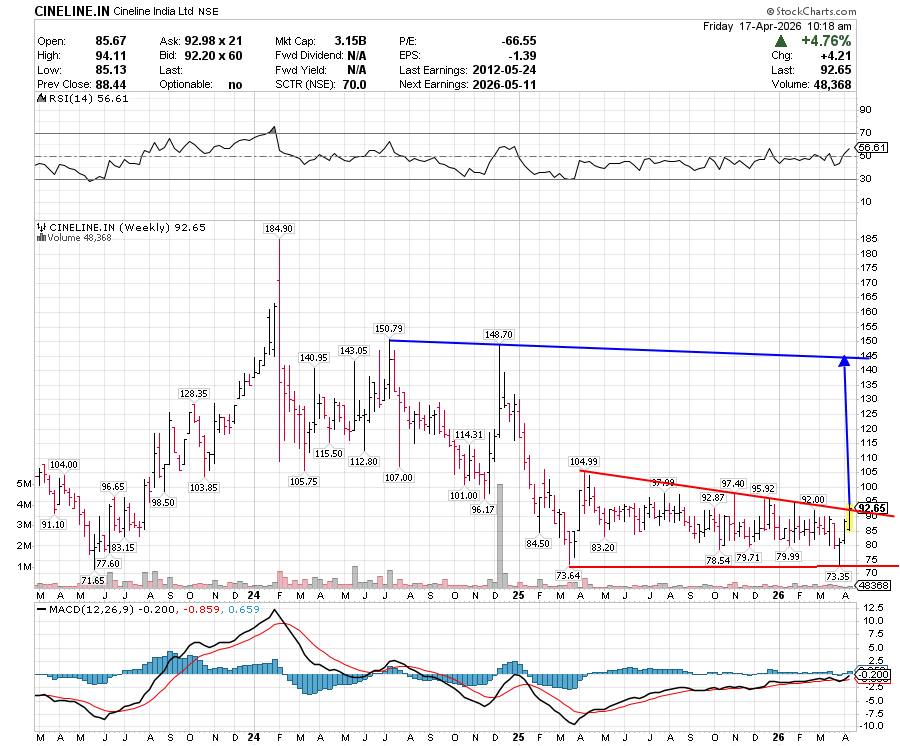Viewport: 900px width, 746px height.
Task: Click the Open value 85.67
Action: pos(111,41)
